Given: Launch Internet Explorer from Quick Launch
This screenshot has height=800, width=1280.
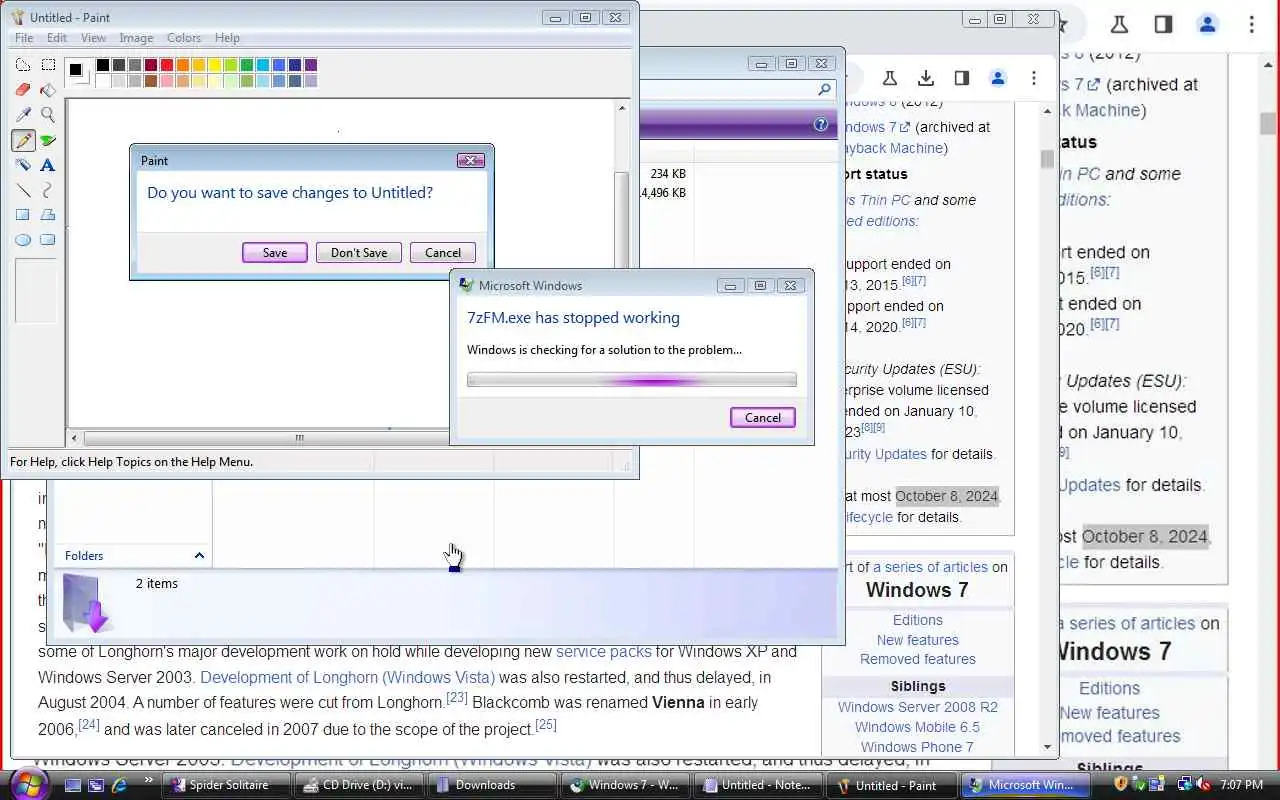Looking at the screenshot, I should tap(119, 786).
